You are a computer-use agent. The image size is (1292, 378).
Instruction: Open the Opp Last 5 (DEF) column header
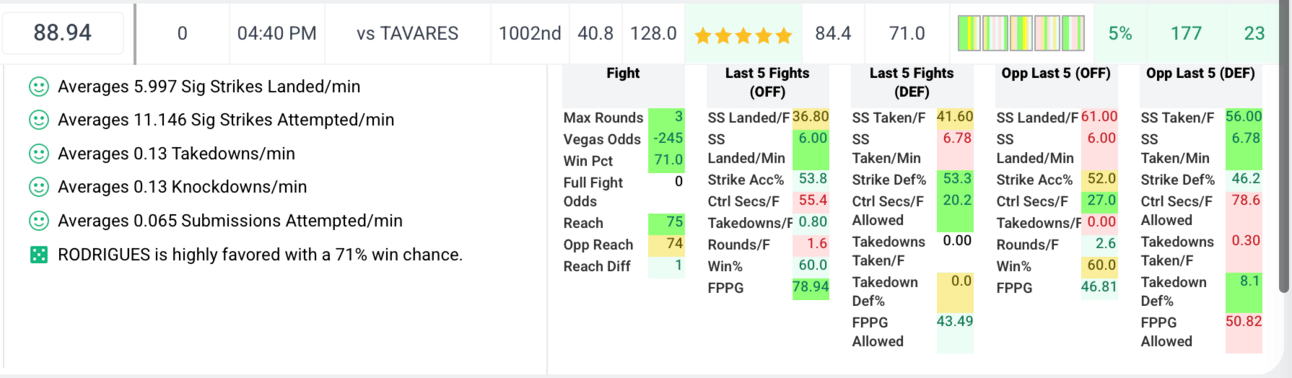point(1200,73)
